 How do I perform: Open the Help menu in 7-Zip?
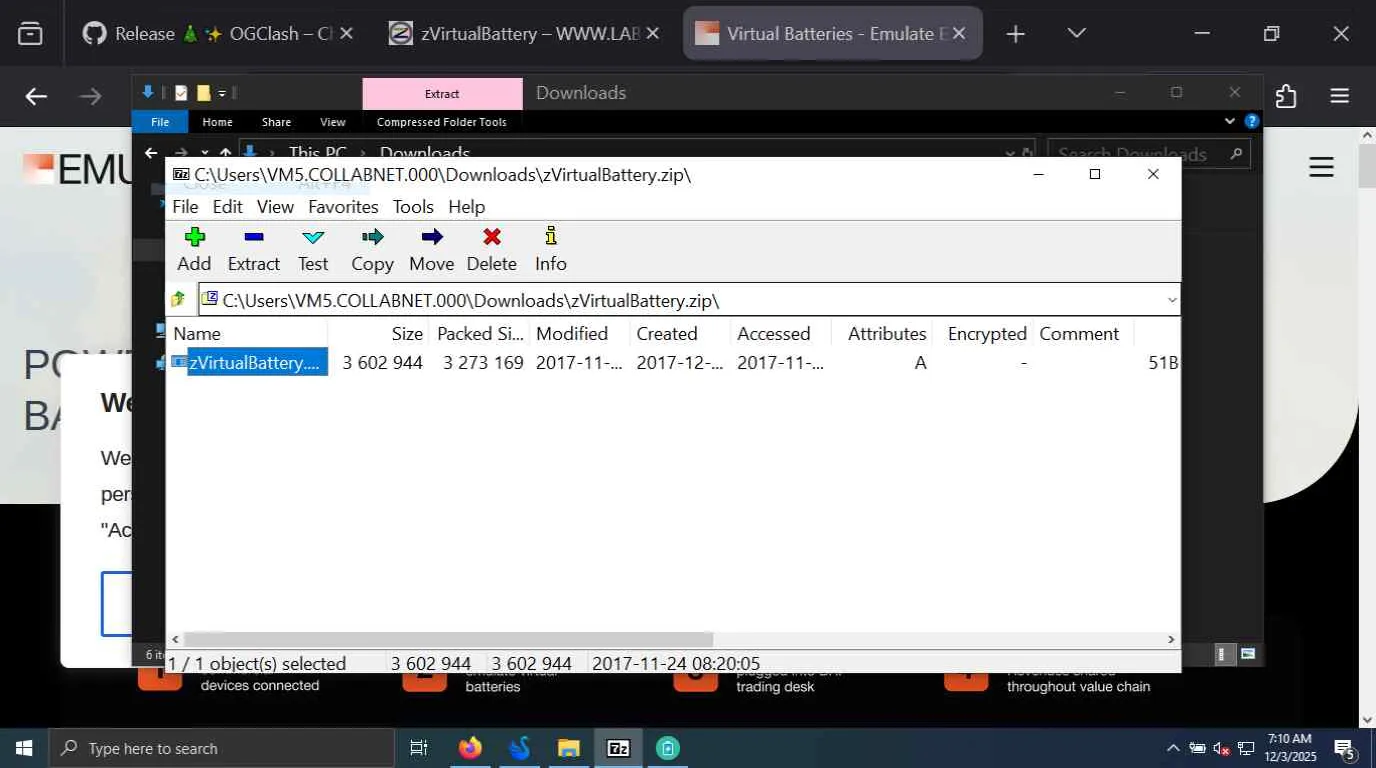pyautogui.click(x=466, y=207)
